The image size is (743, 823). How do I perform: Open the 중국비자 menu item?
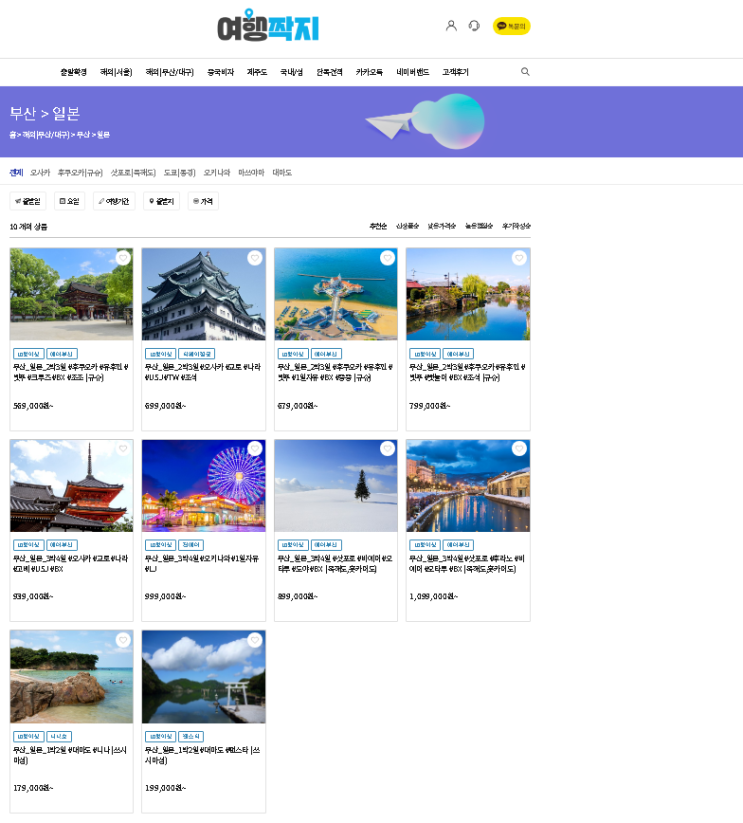(220, 72)
